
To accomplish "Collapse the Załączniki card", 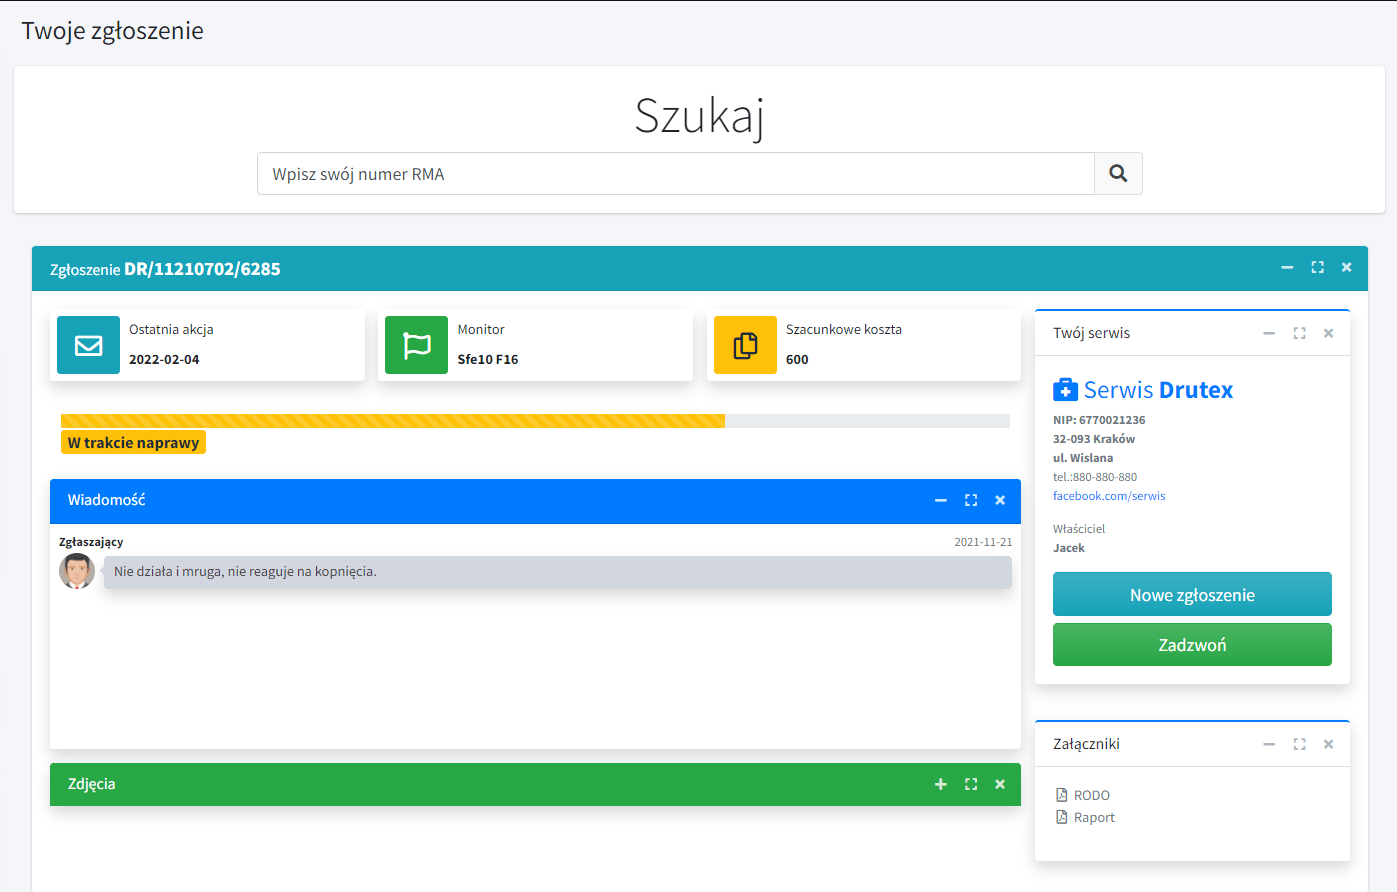I will [x=1269, y=744].
